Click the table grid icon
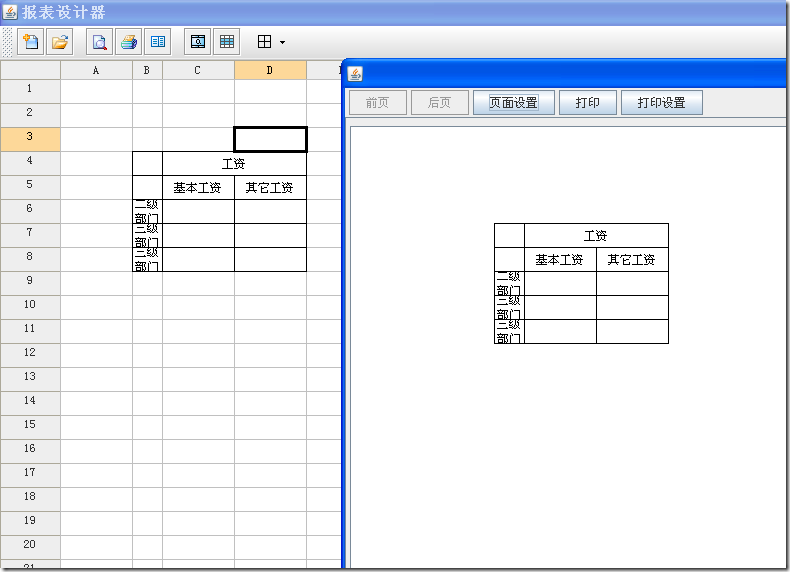The image size is (790, 572). [x=227, y=42]
